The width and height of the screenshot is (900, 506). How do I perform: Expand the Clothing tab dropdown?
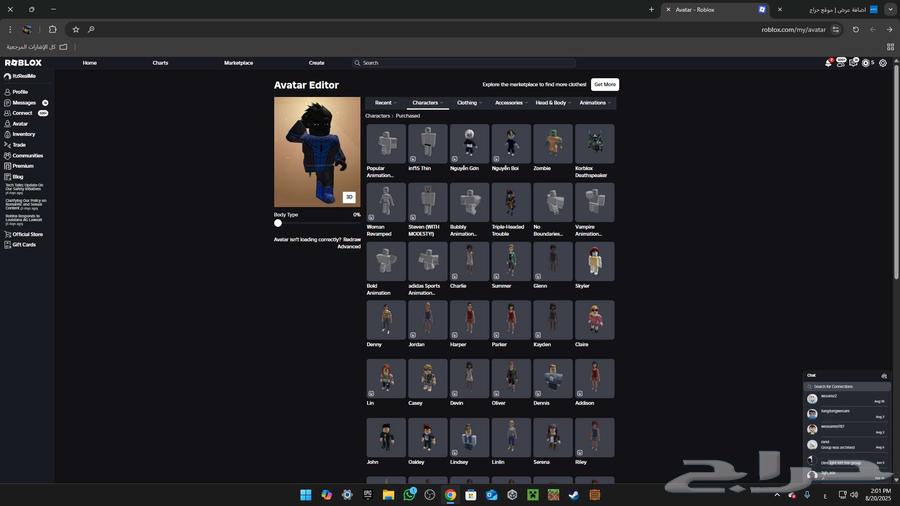[469, 103]
